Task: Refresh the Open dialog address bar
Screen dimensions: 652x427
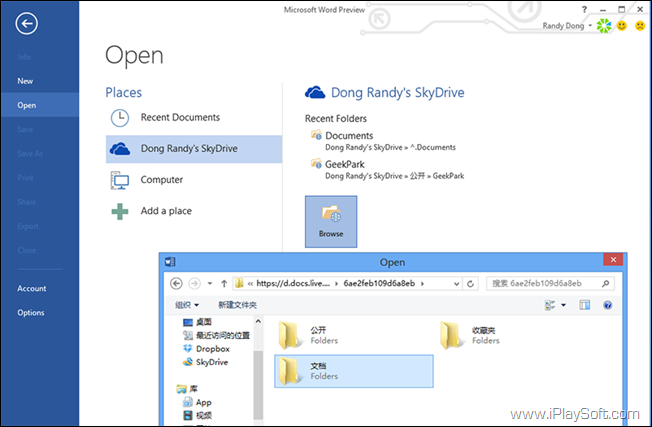Action: (470, 284)
